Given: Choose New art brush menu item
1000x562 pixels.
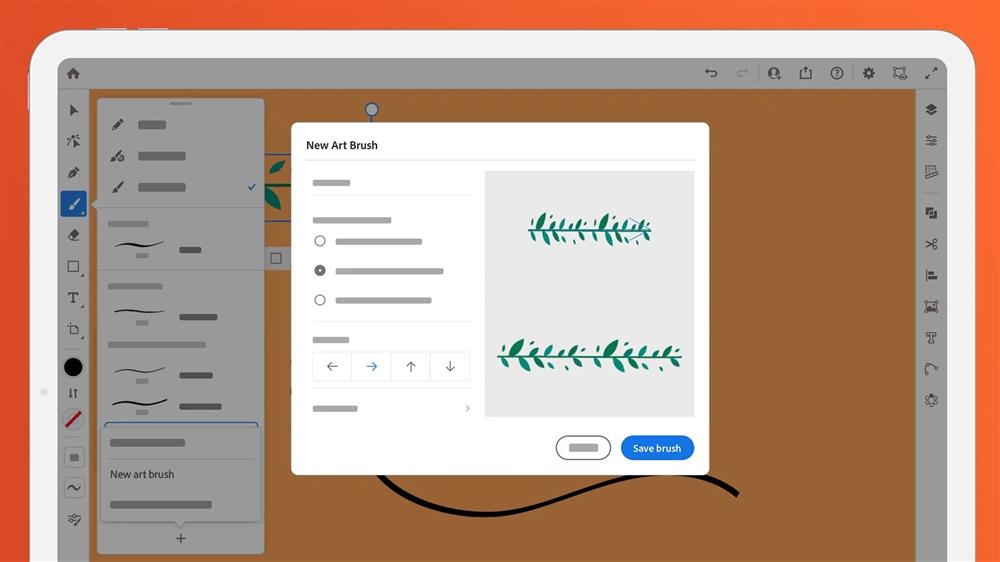Looking at the screenshot, I should coord(142,475).
